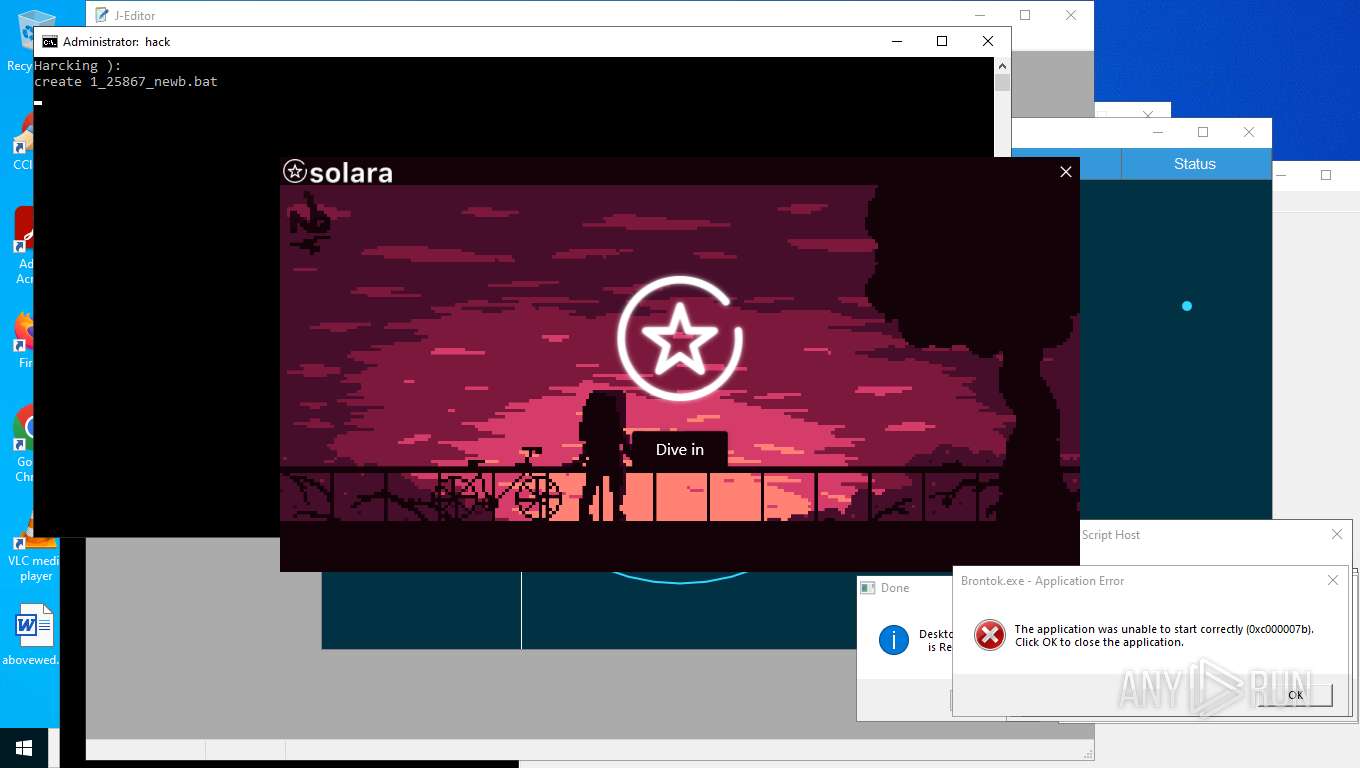Click the large star emblem in Solara
The image size is (1360, 768).
(680, 338)
